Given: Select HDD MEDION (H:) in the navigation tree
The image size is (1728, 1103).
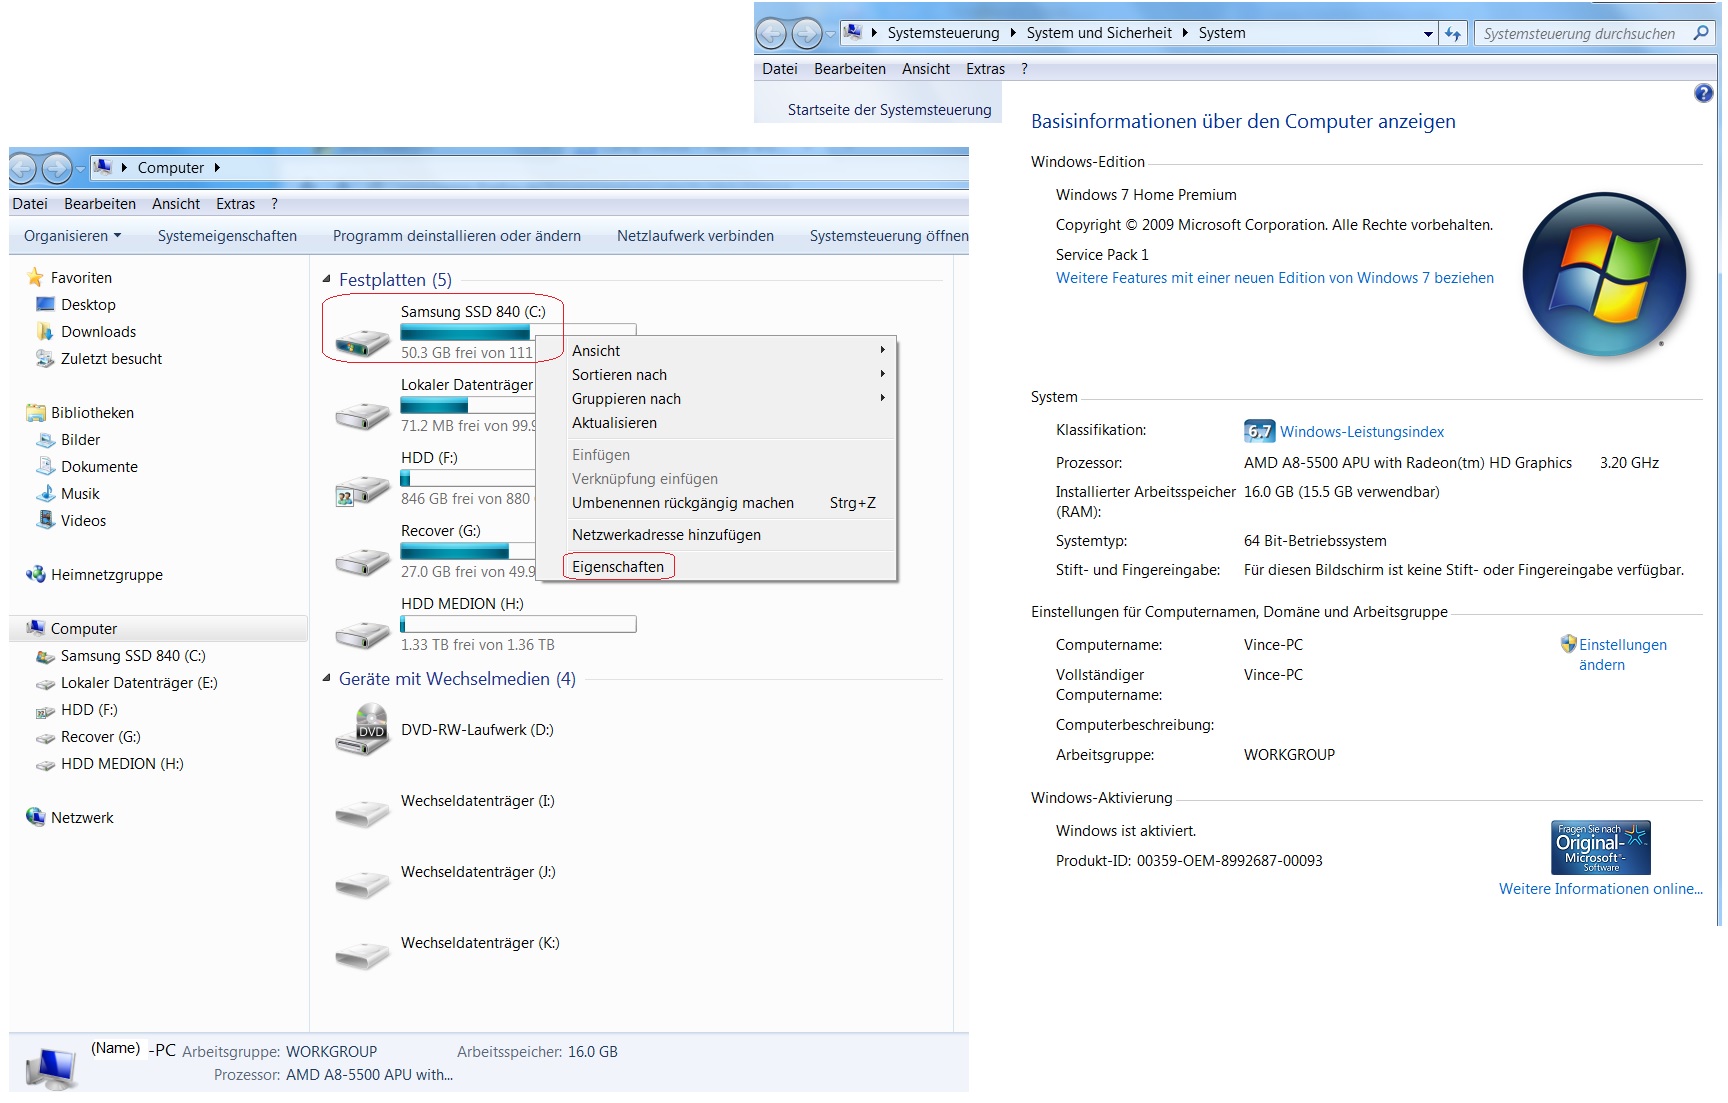Looking at the screenshot, I should [x=122, y=764].
